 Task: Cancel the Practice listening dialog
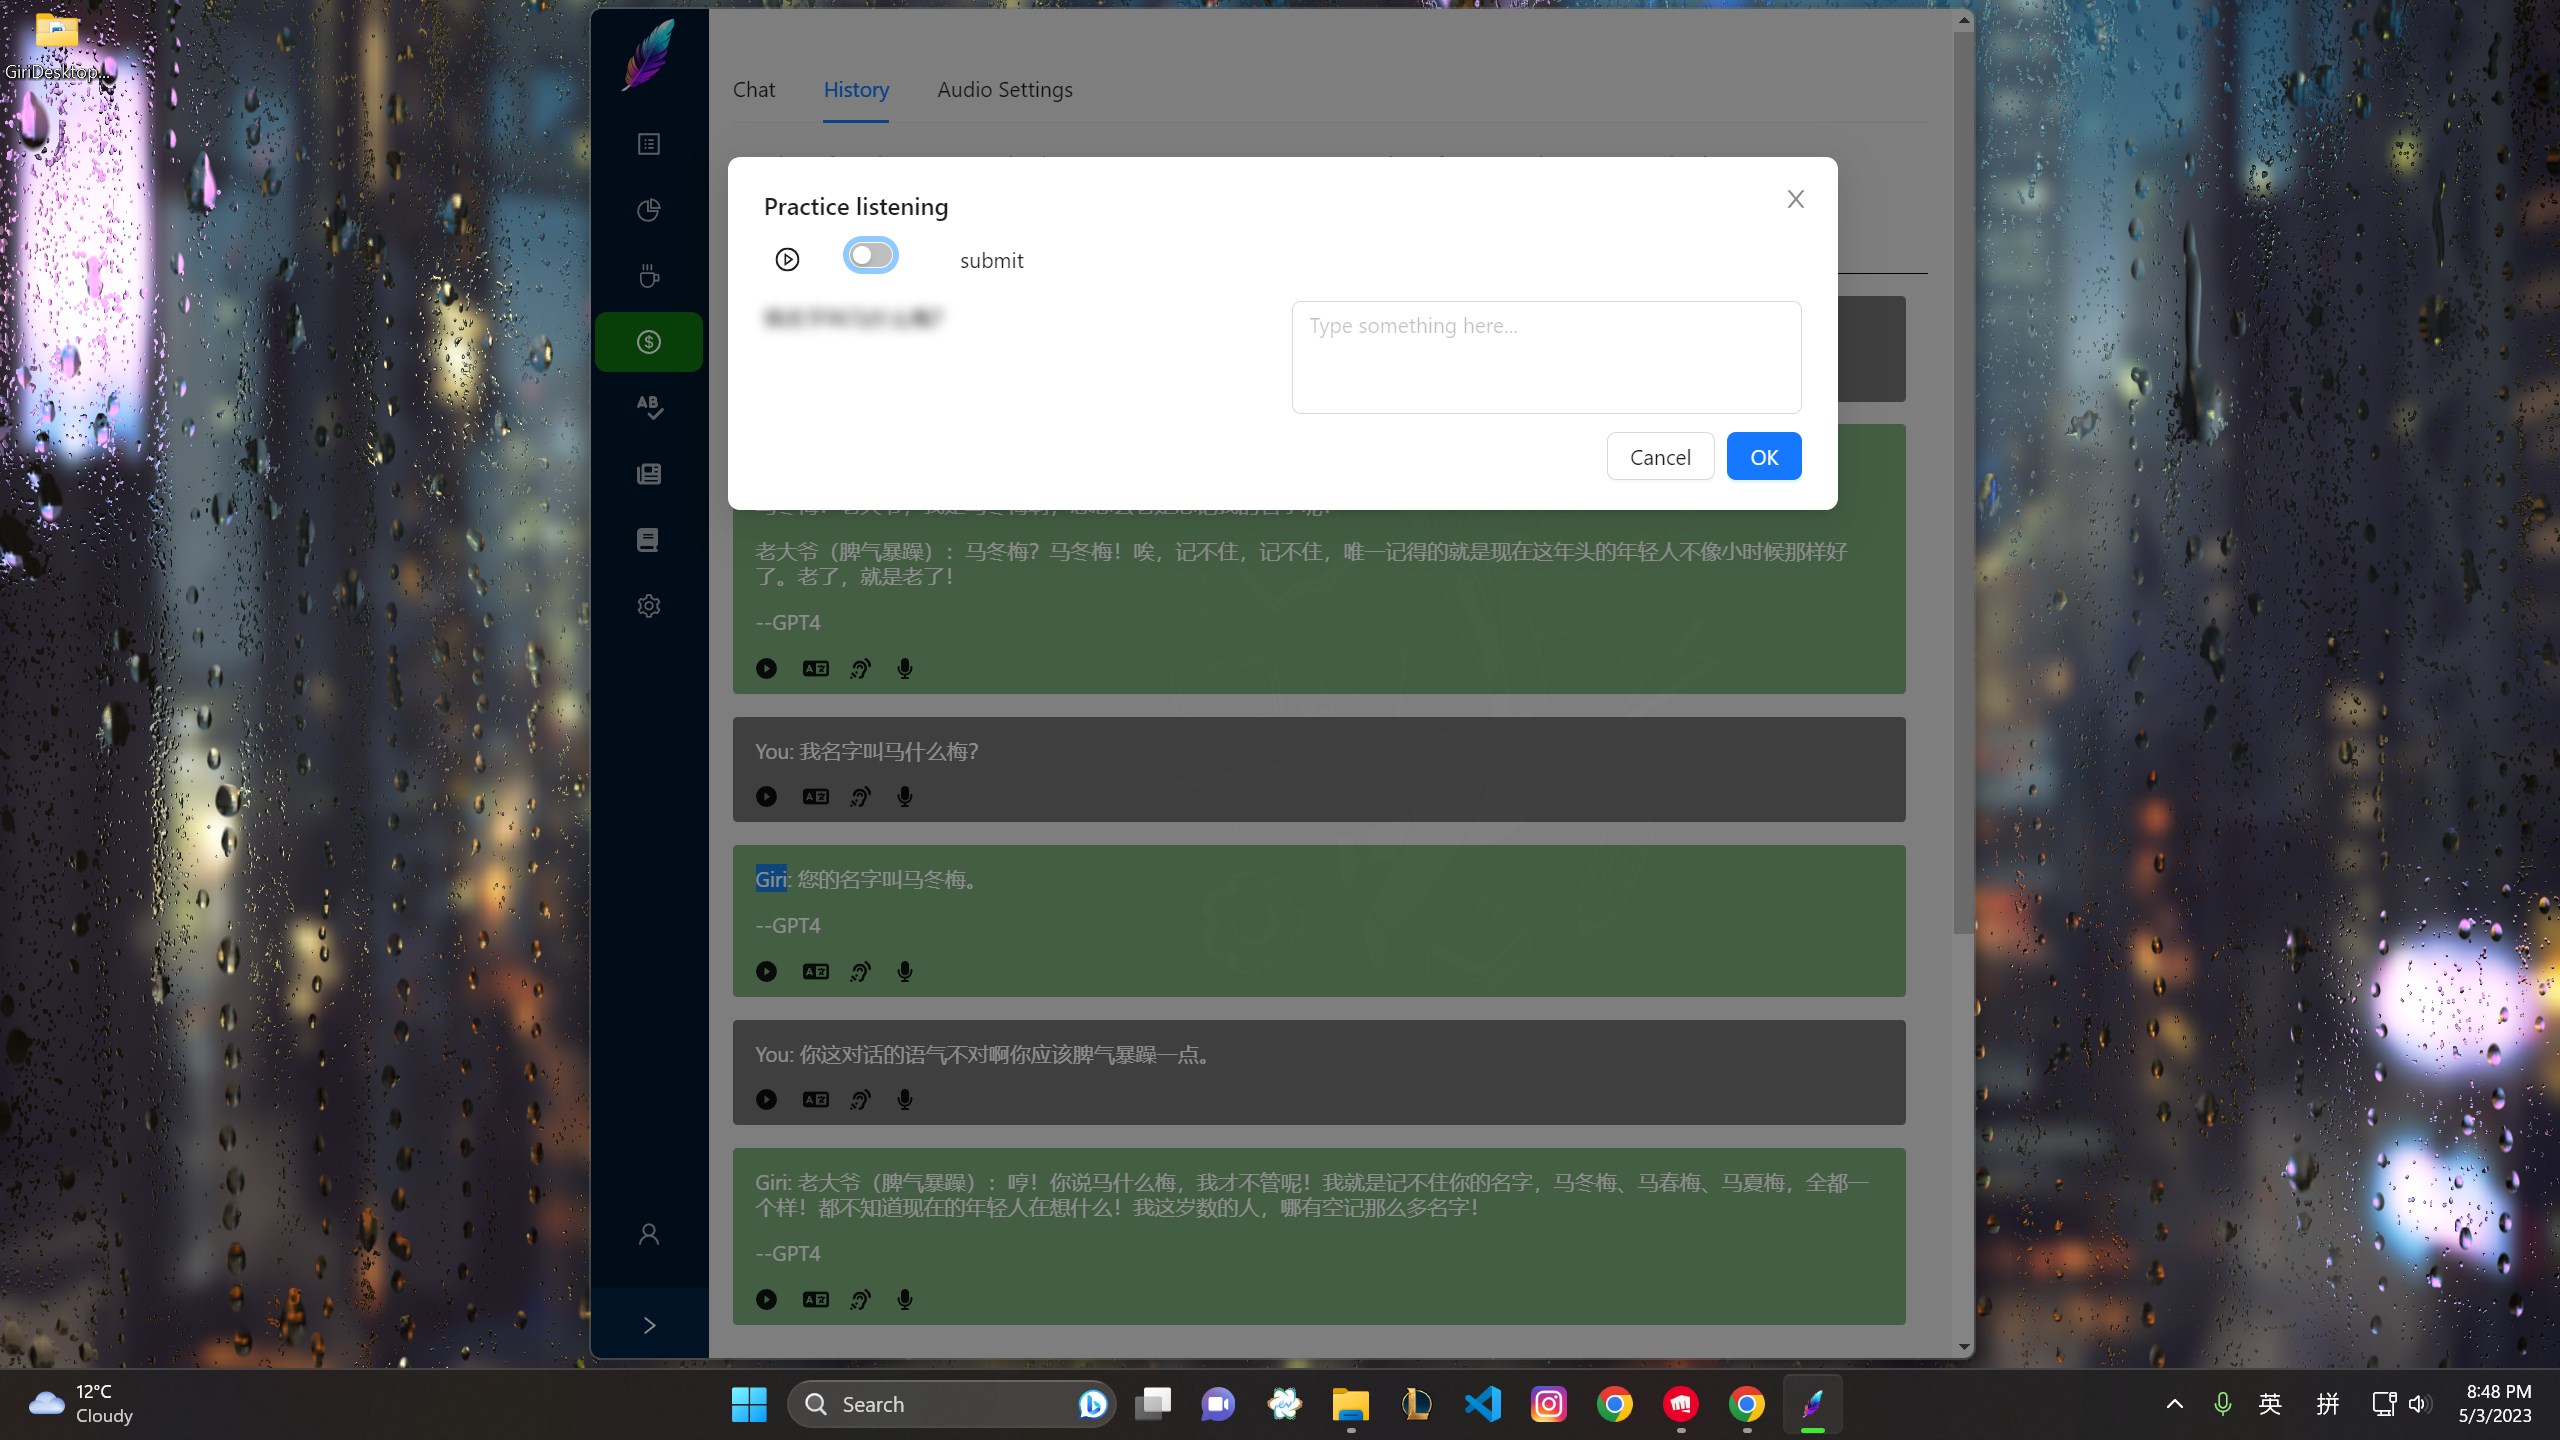1660,457
